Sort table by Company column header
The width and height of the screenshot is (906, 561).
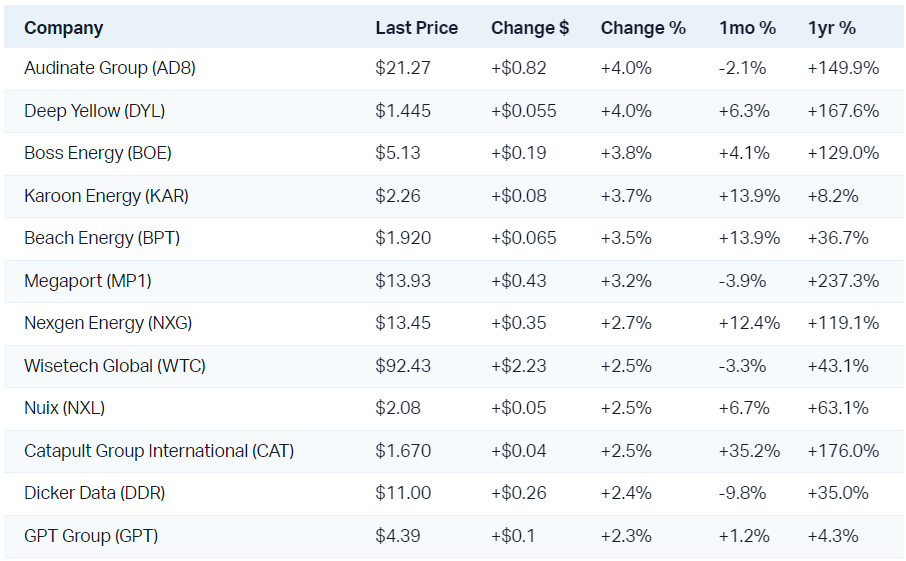click(64, 28)
